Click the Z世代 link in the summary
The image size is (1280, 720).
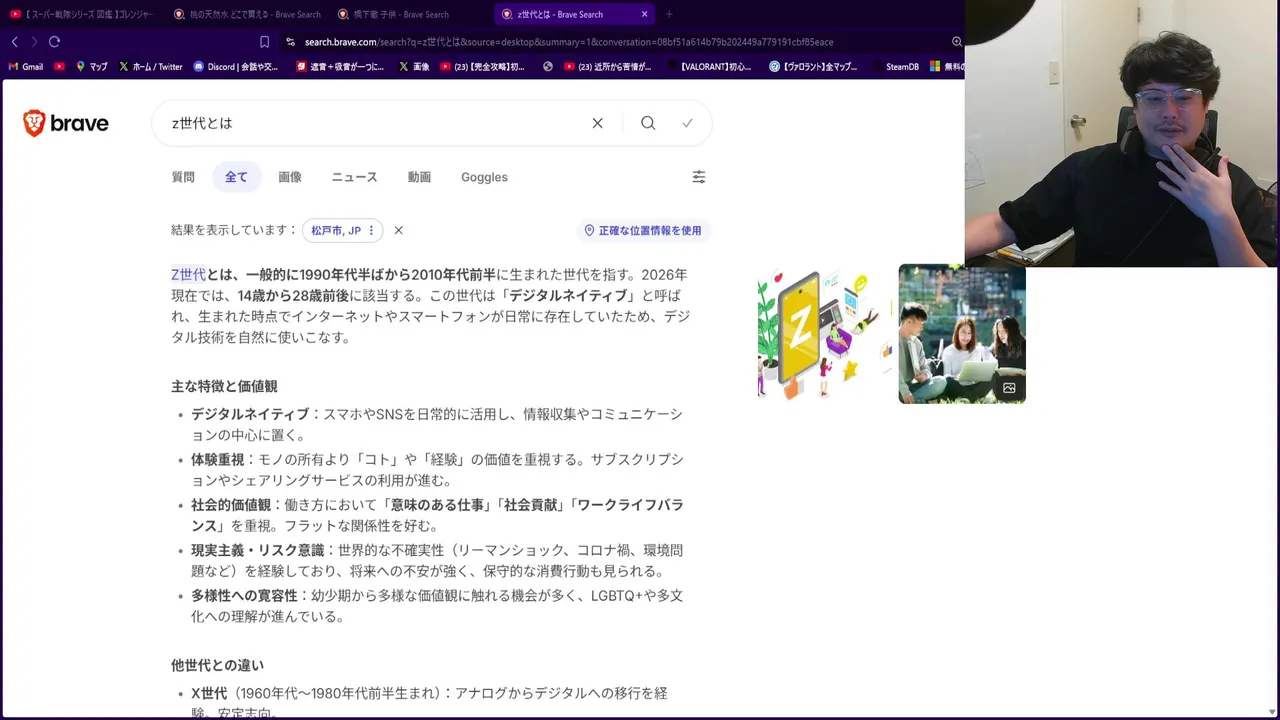188,274
